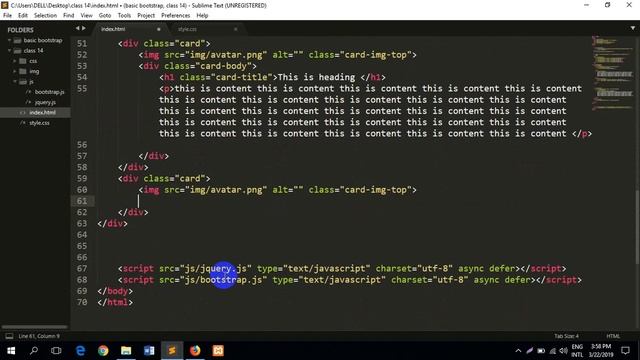The width and height of the screenshot is (640, 360).
Task: Click the sidebar horizontal scrollbar
Action: tap(35, 327)
